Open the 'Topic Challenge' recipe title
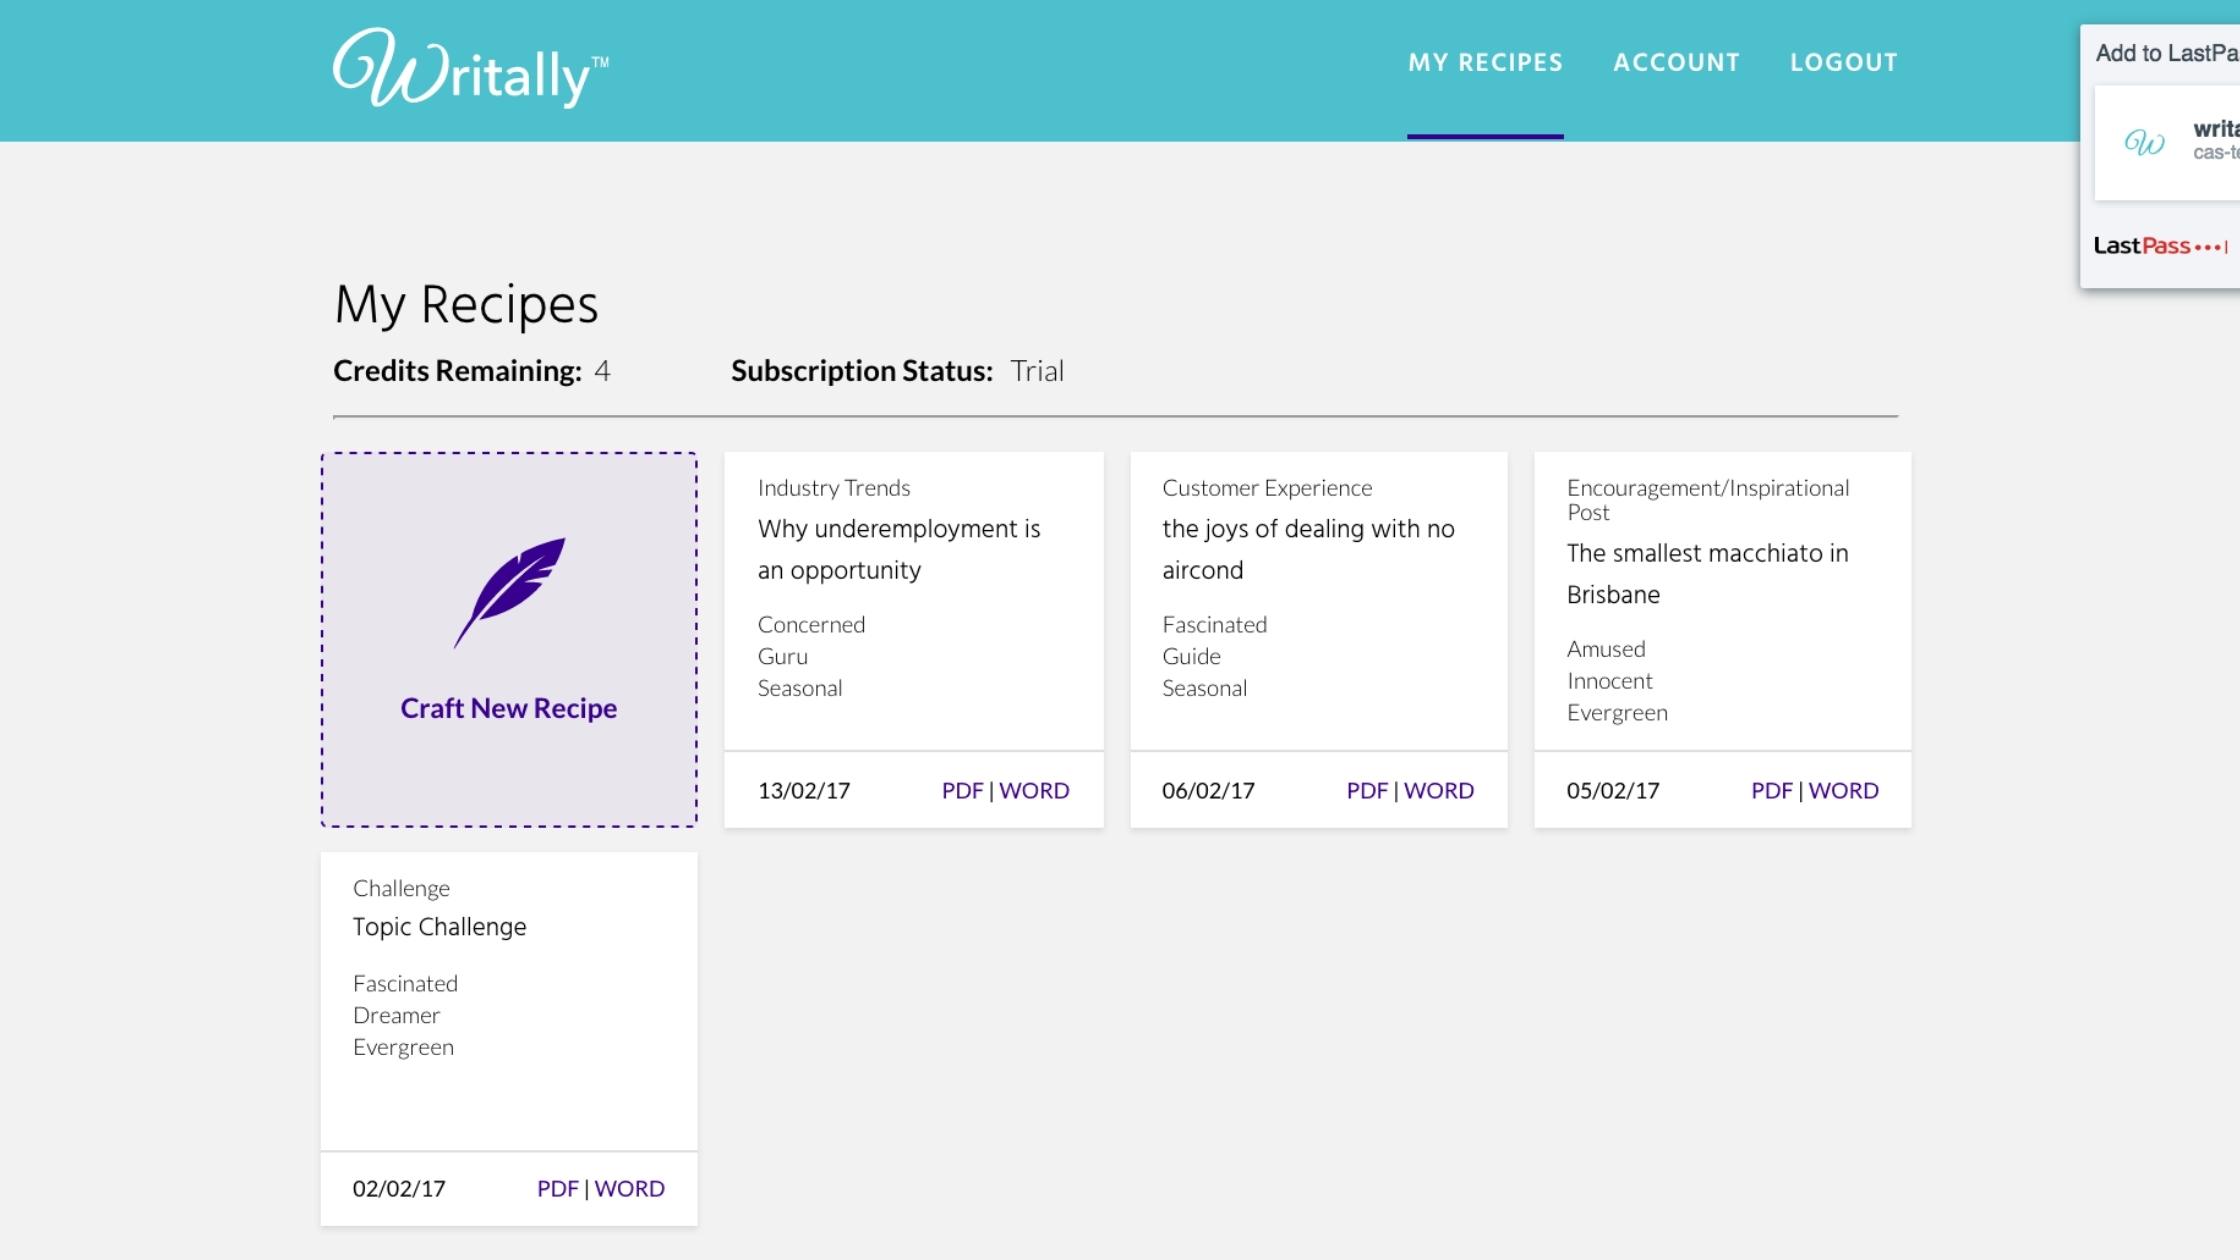Screen dimensions: 2240x1260 coord(439,927)
